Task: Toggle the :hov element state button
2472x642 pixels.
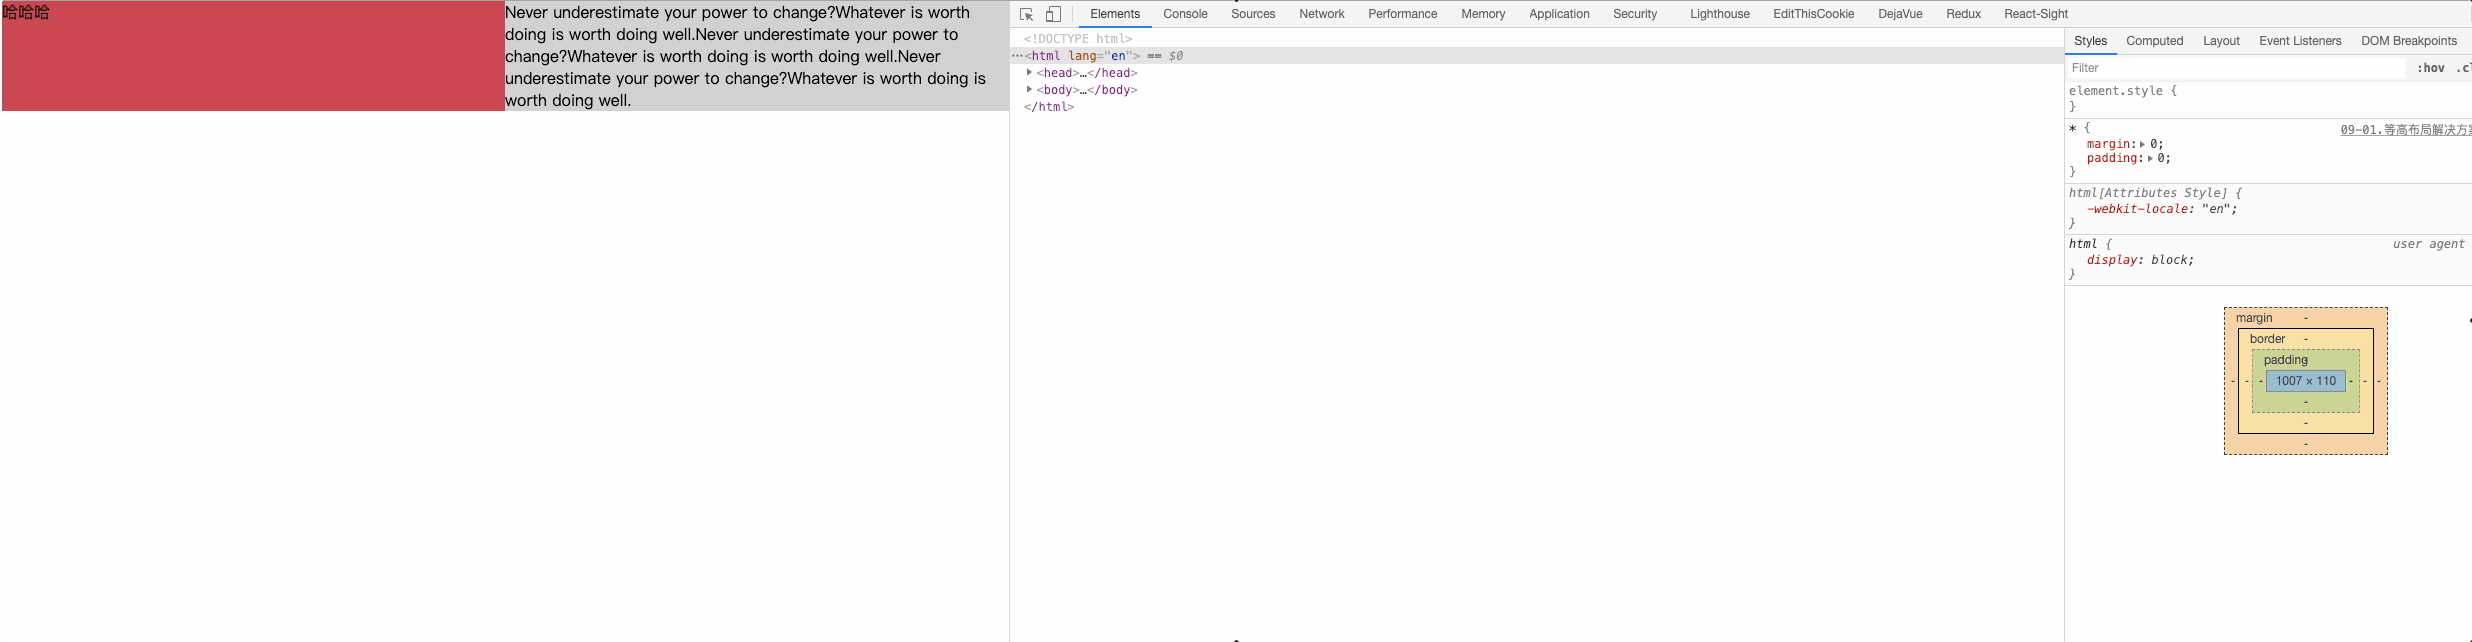Action: pos(2430,68)
